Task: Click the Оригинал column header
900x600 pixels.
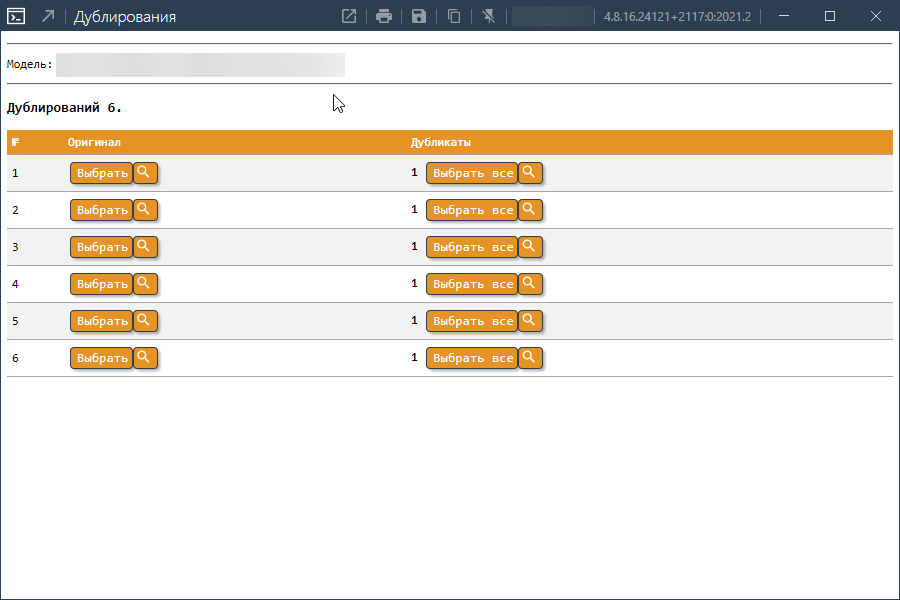Action: 94,142
